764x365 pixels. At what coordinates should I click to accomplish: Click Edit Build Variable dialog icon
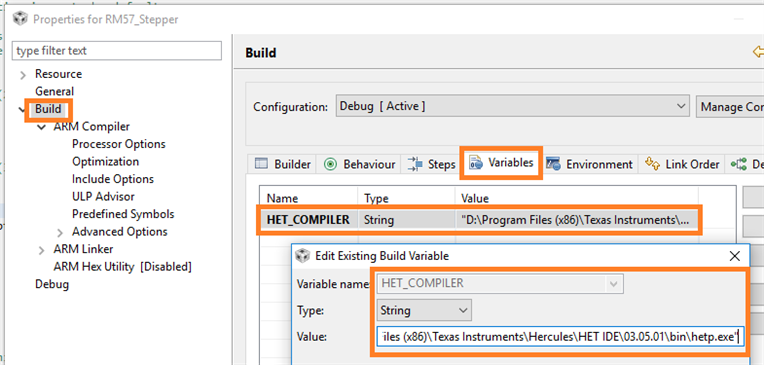tap(303, 255)
